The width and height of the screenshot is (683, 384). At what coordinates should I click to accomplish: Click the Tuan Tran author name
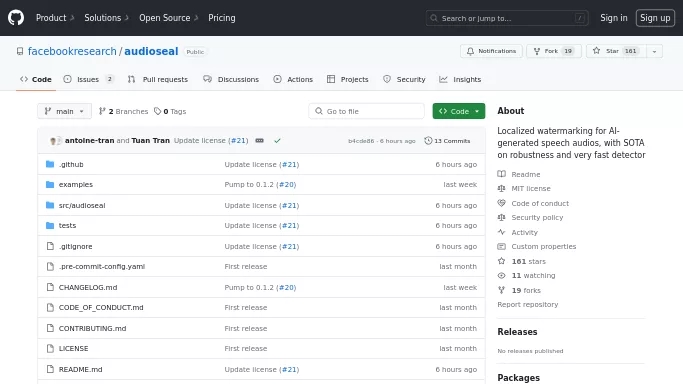click(150, 141)
